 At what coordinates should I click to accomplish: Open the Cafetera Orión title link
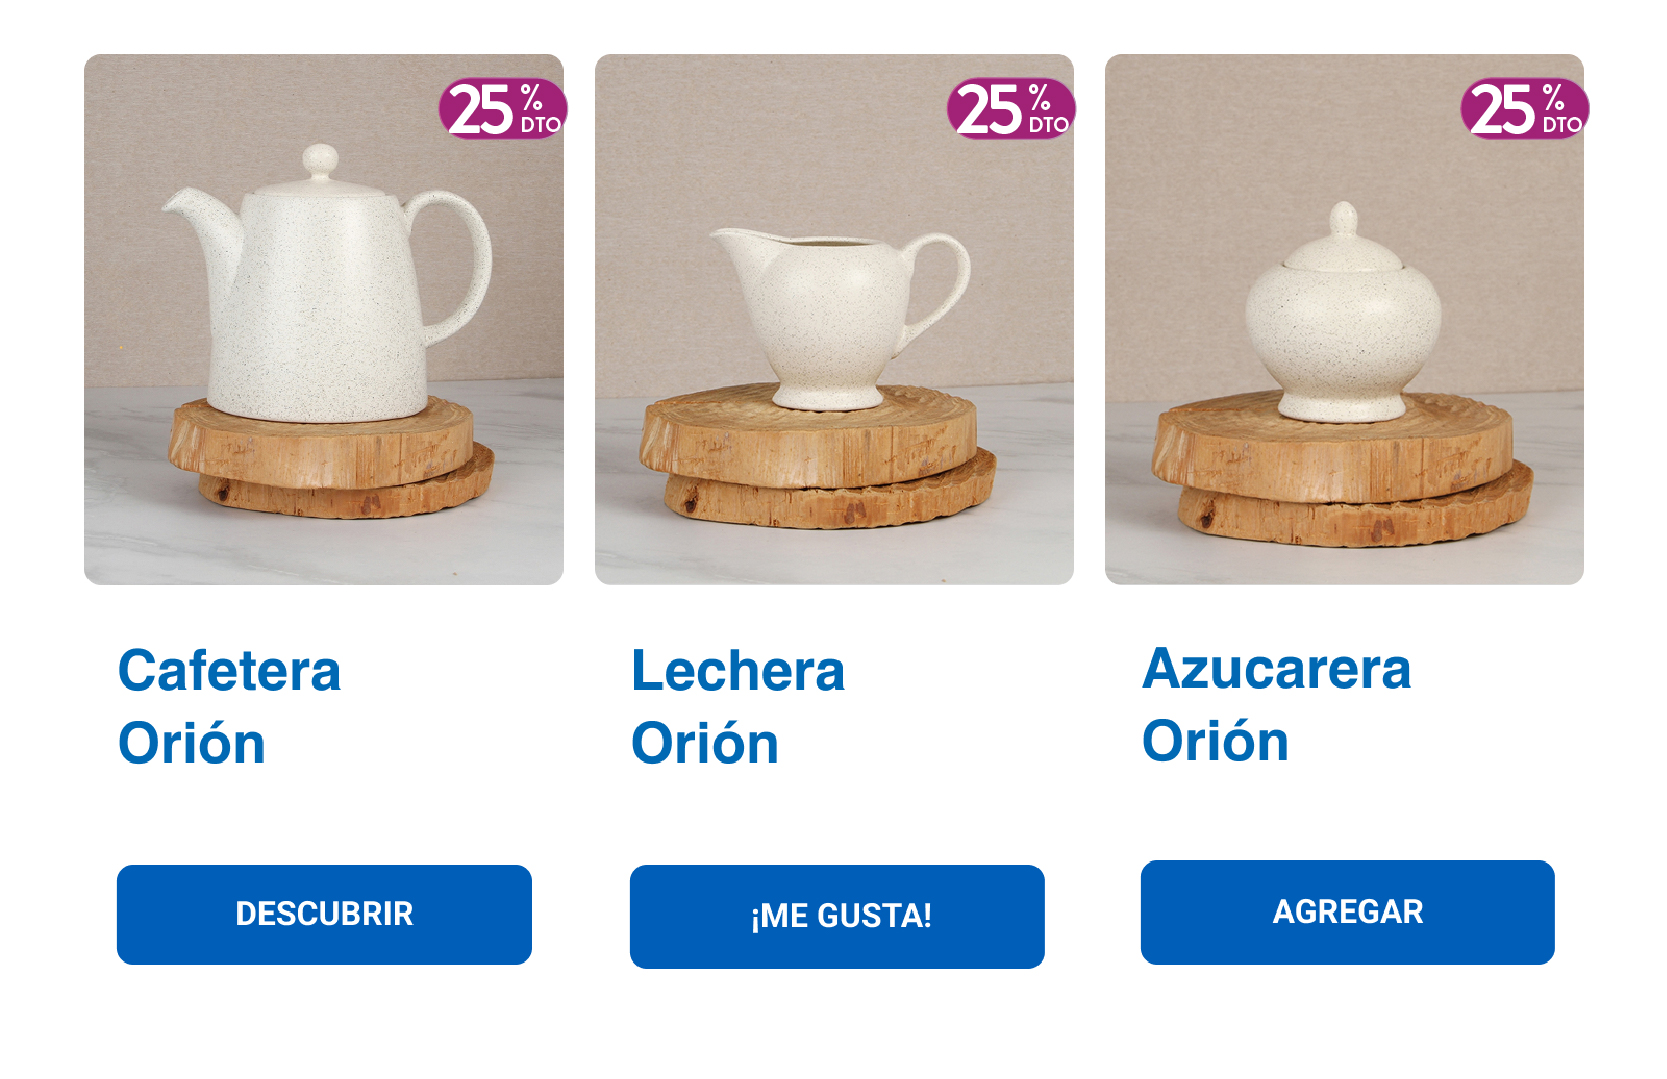(229, 706)
